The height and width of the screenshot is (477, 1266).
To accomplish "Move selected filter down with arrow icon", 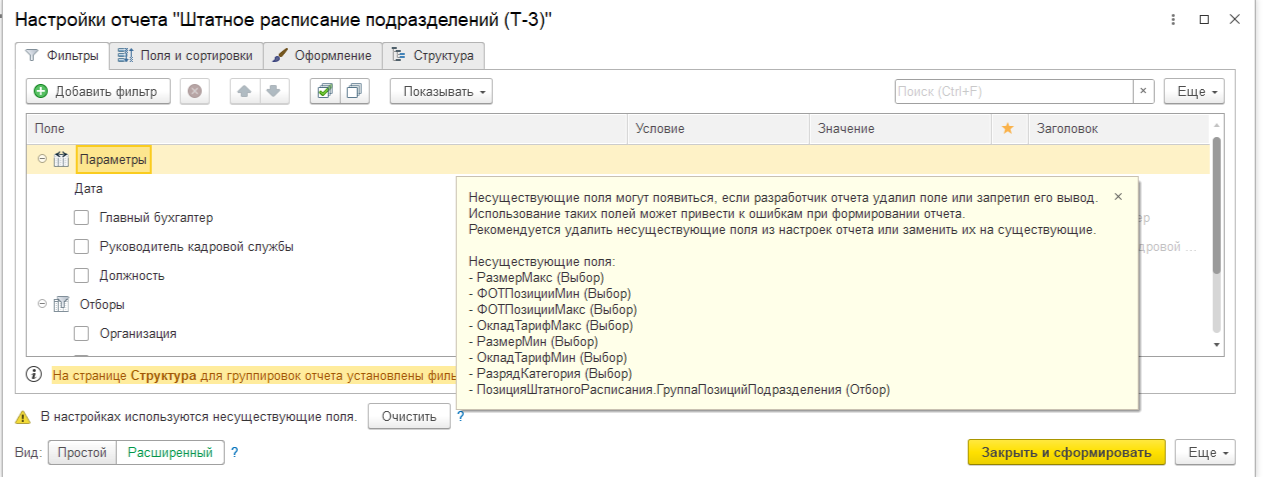I will (x=274, y=91).
